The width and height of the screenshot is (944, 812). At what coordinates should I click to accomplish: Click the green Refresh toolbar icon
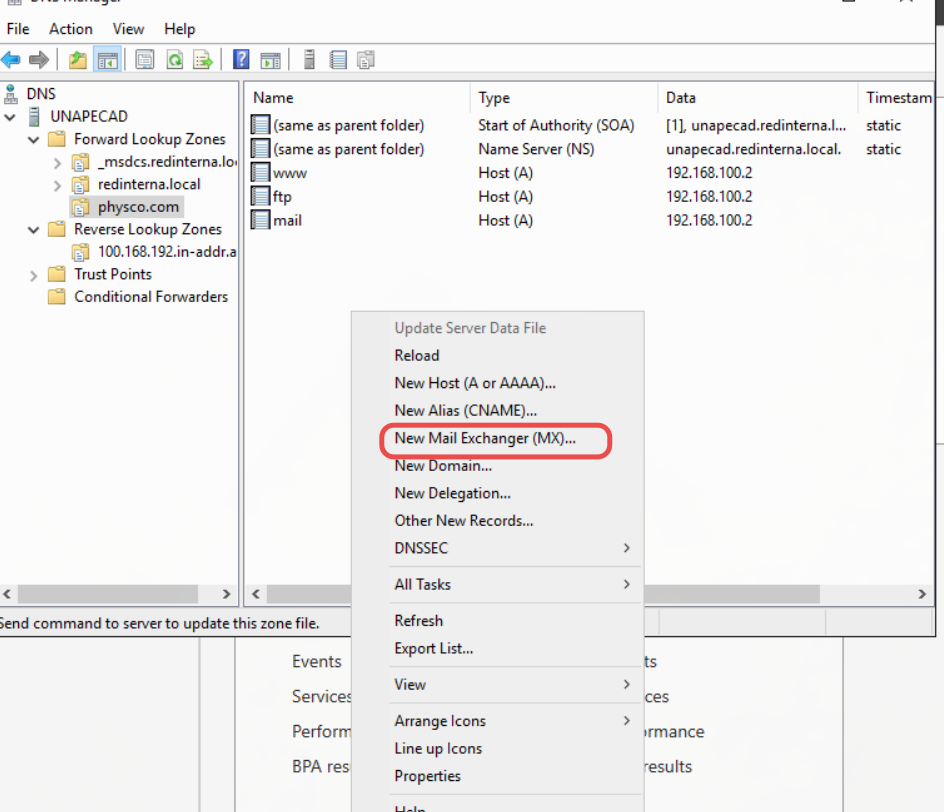(x=175, y=60)
